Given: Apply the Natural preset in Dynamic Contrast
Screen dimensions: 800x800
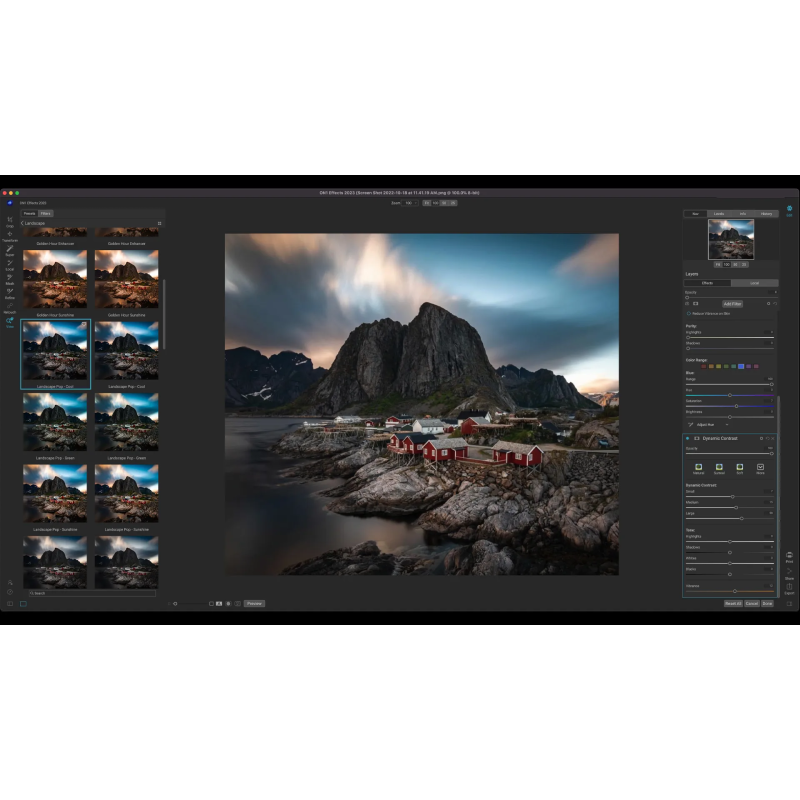Looking at the screenshot, I should coord(697,467).
